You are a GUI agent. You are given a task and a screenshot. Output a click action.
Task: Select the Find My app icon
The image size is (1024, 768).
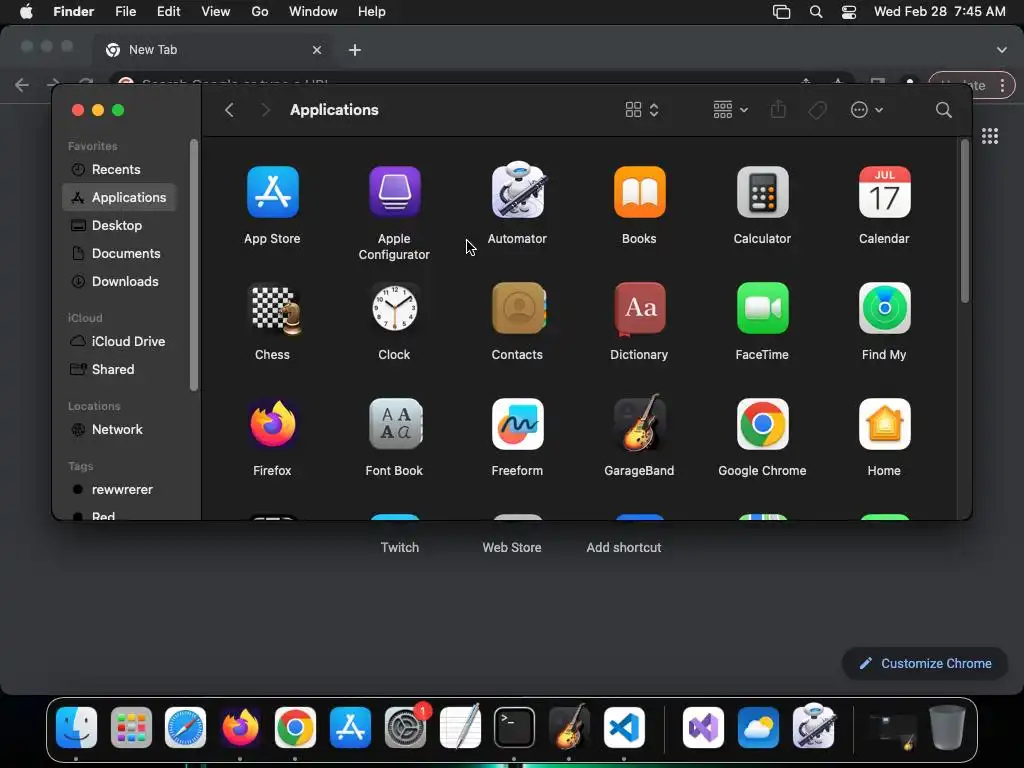coord(884,308)
